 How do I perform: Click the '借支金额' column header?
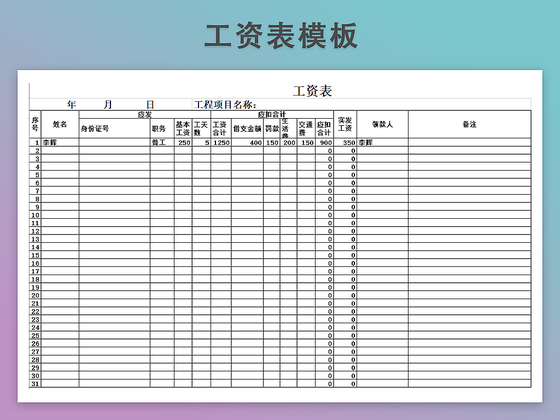click(x=247, y=129)
